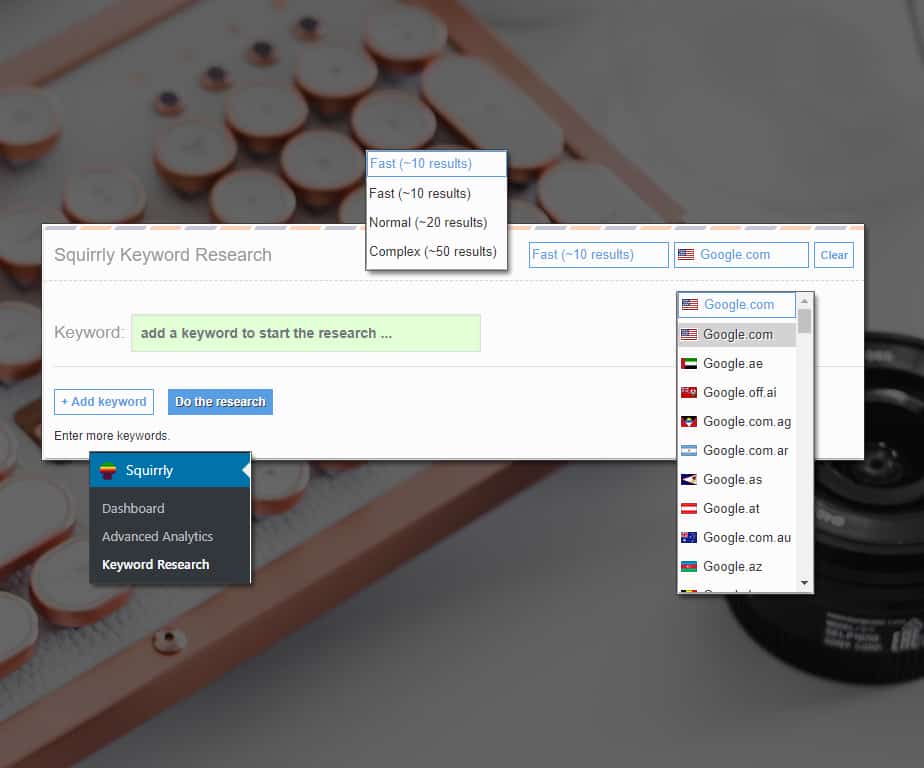This screenshot has height=768, width=924.
Task: Click the country list scrollbar thumb
Action: (804, 321)
